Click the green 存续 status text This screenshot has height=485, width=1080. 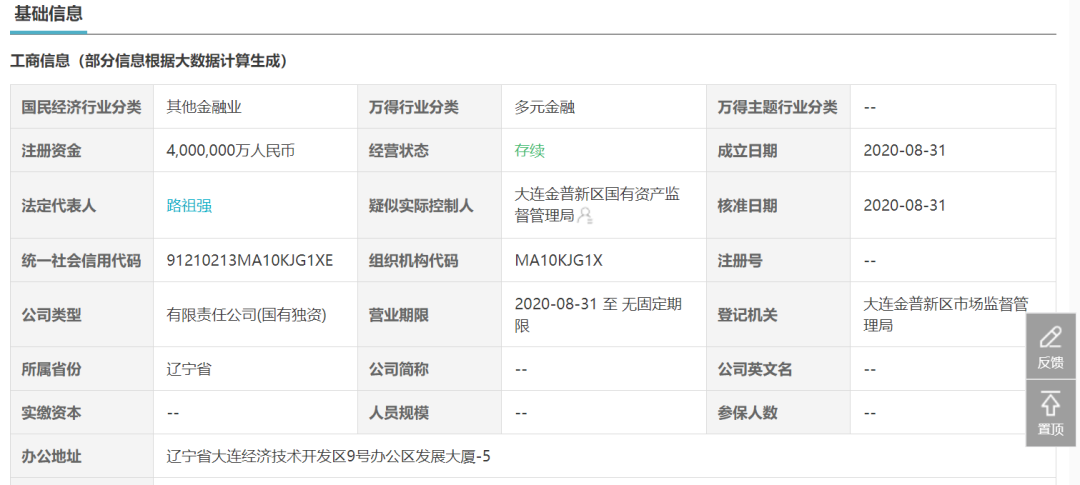[x=529, y=151]
